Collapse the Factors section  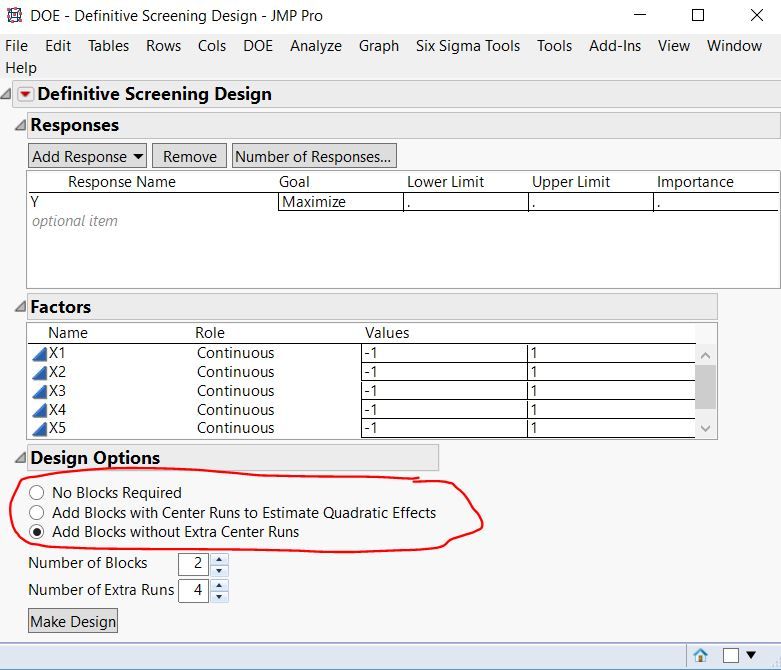click(20, 306)
